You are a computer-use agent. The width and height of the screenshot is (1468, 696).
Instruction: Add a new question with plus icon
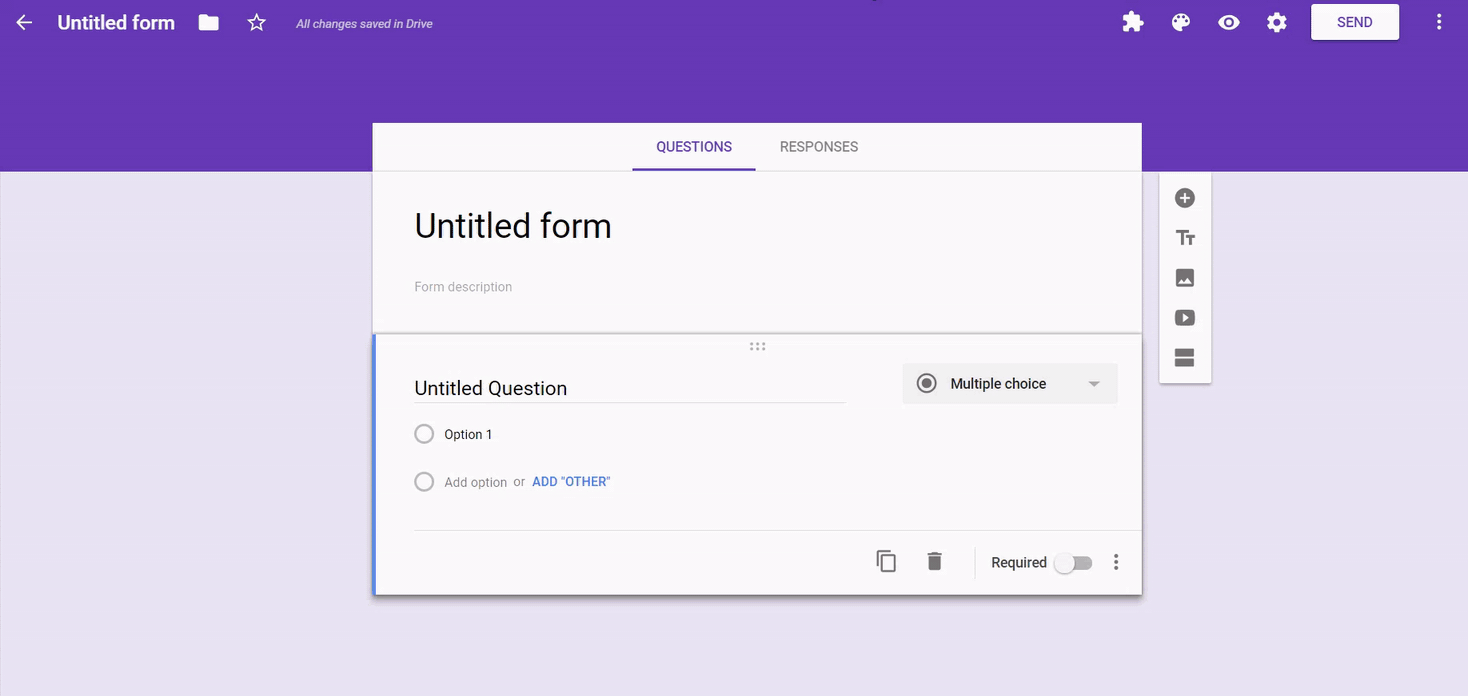click(x=1185, y=198)
